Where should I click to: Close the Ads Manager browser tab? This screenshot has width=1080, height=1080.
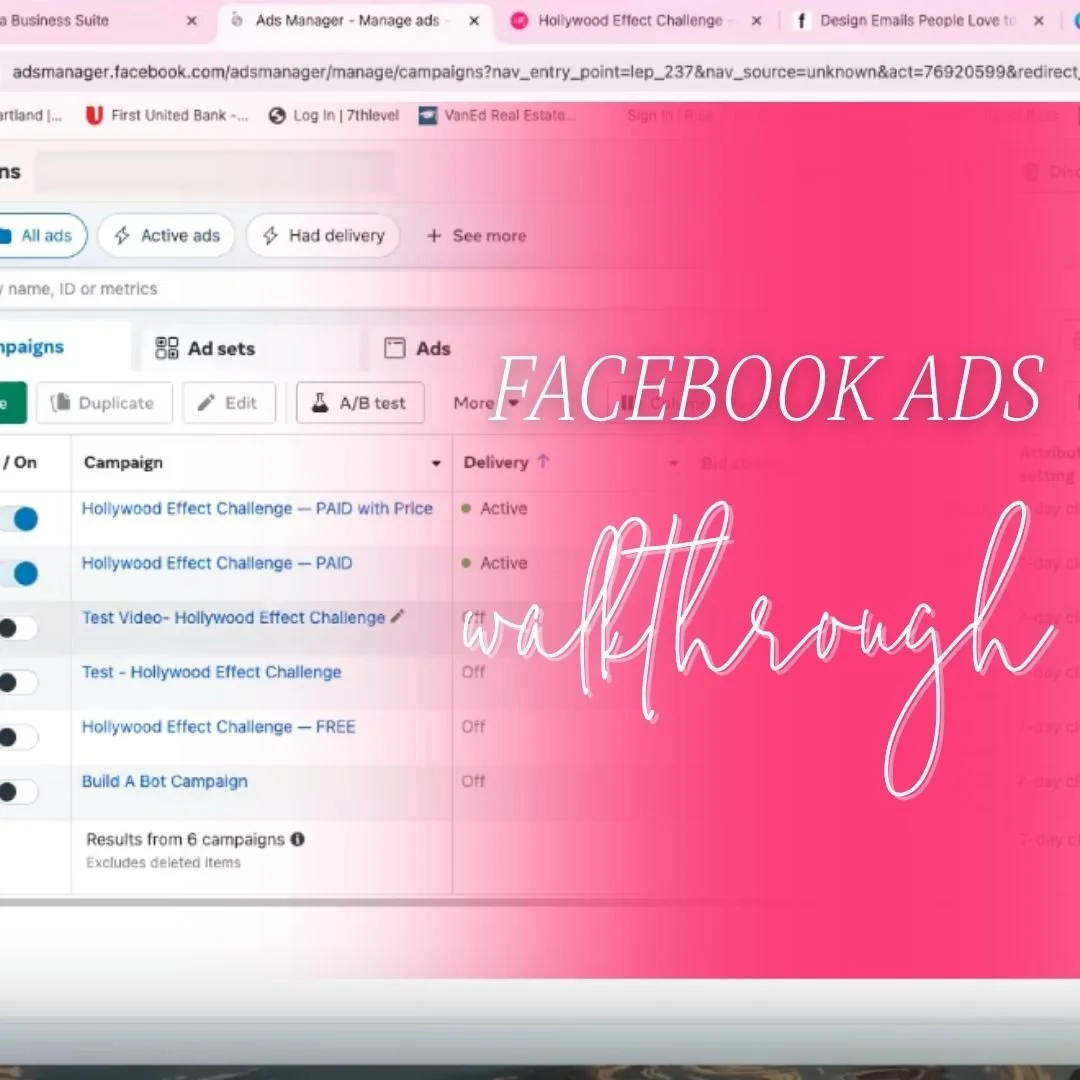click(474, 21)
